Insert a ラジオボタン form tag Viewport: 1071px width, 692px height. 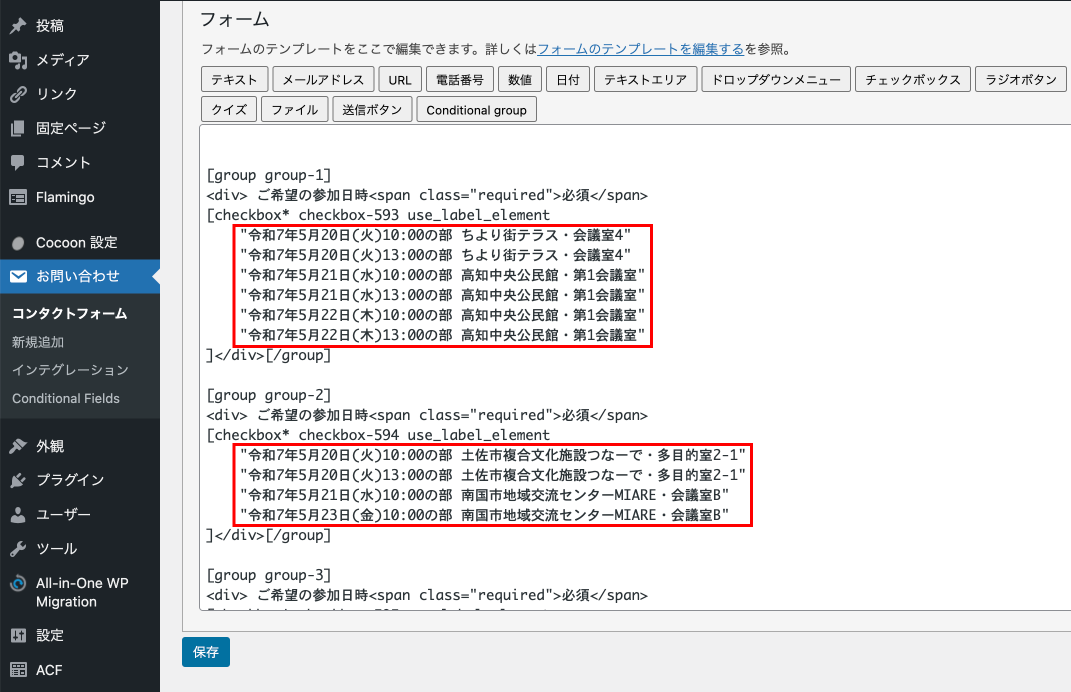tap(1020, 80)
